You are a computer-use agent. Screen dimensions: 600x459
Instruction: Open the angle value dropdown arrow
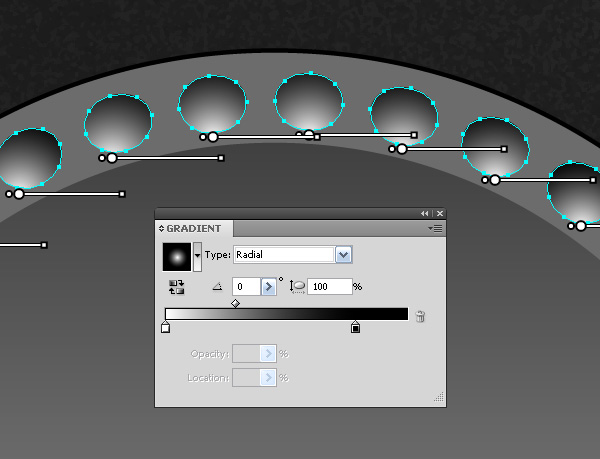[x=269, y=286]
